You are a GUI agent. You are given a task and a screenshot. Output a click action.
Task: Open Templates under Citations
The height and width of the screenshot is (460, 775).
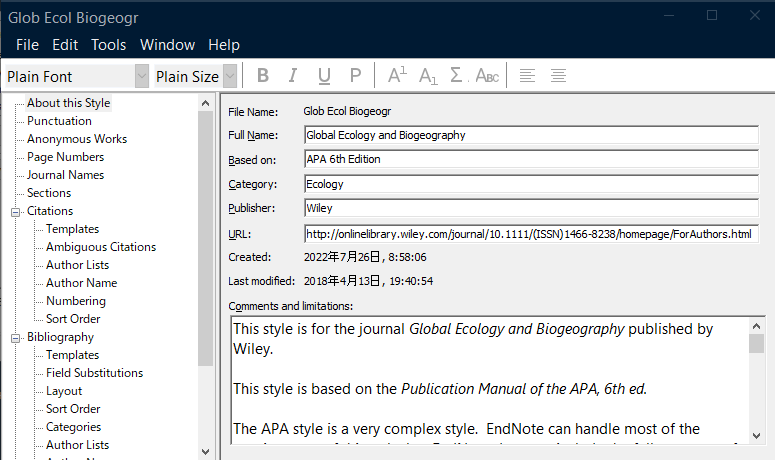[72, 229]
